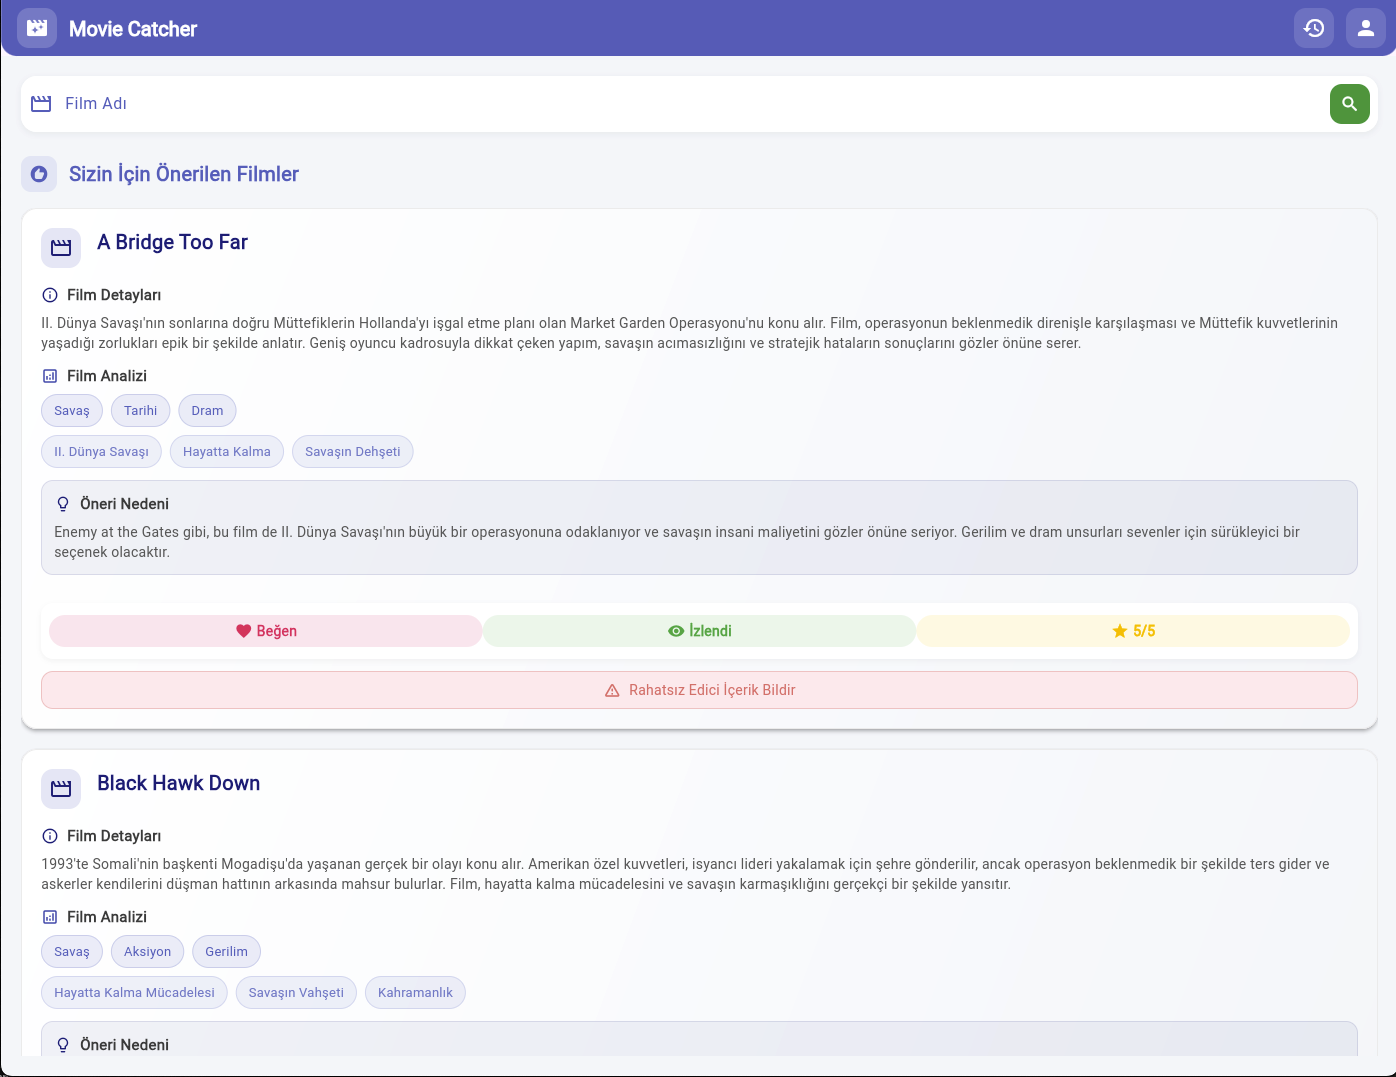
Task: Click the Hayatta Kalma theme tag
Action: click(x=227, y=452)
